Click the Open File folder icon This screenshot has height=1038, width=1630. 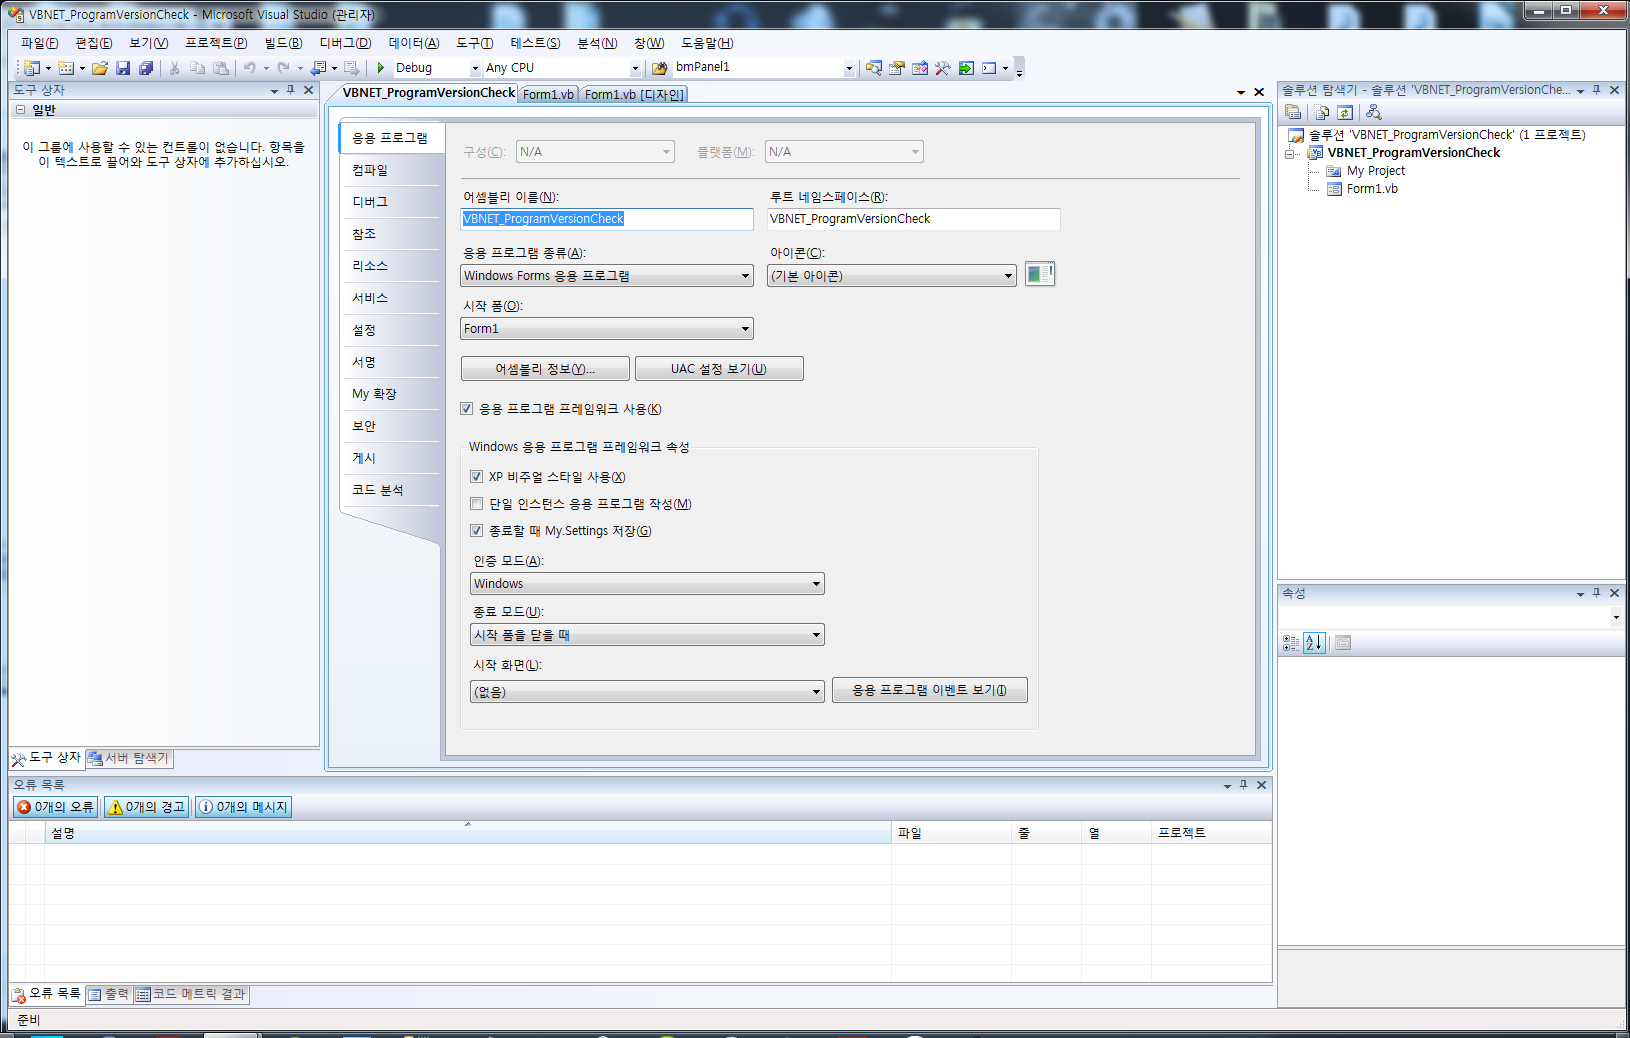click(x=100, y=68)
